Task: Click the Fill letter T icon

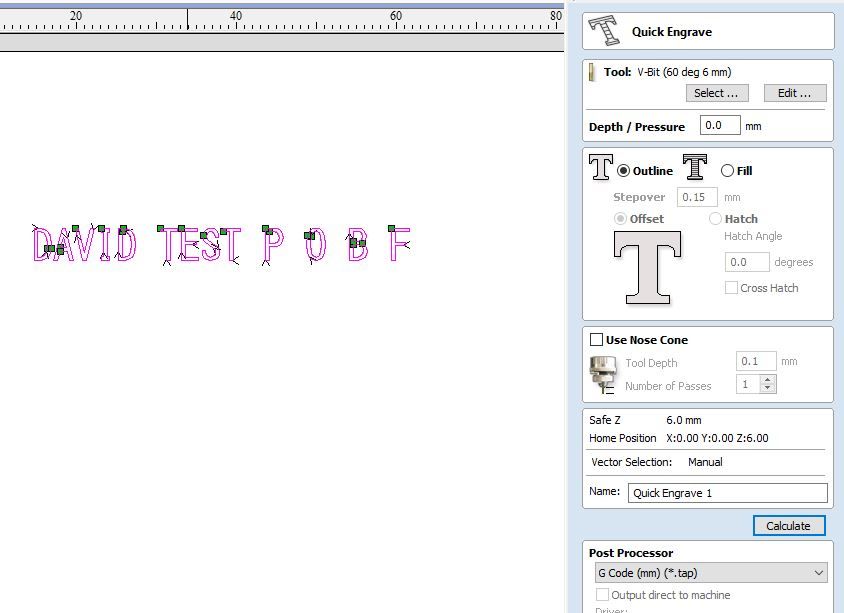Action: tap(695, 169)
